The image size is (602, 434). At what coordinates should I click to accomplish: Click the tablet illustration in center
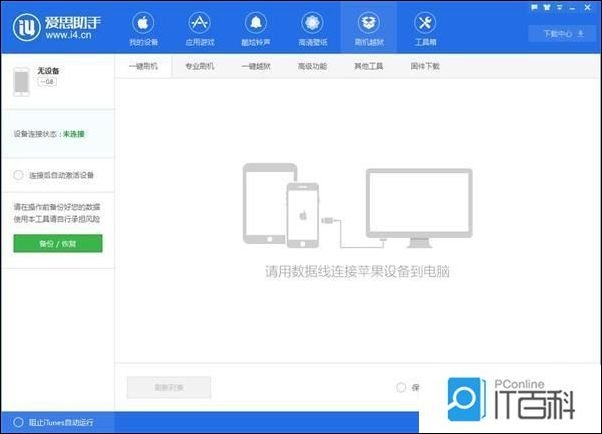click(x=266, y=204)
